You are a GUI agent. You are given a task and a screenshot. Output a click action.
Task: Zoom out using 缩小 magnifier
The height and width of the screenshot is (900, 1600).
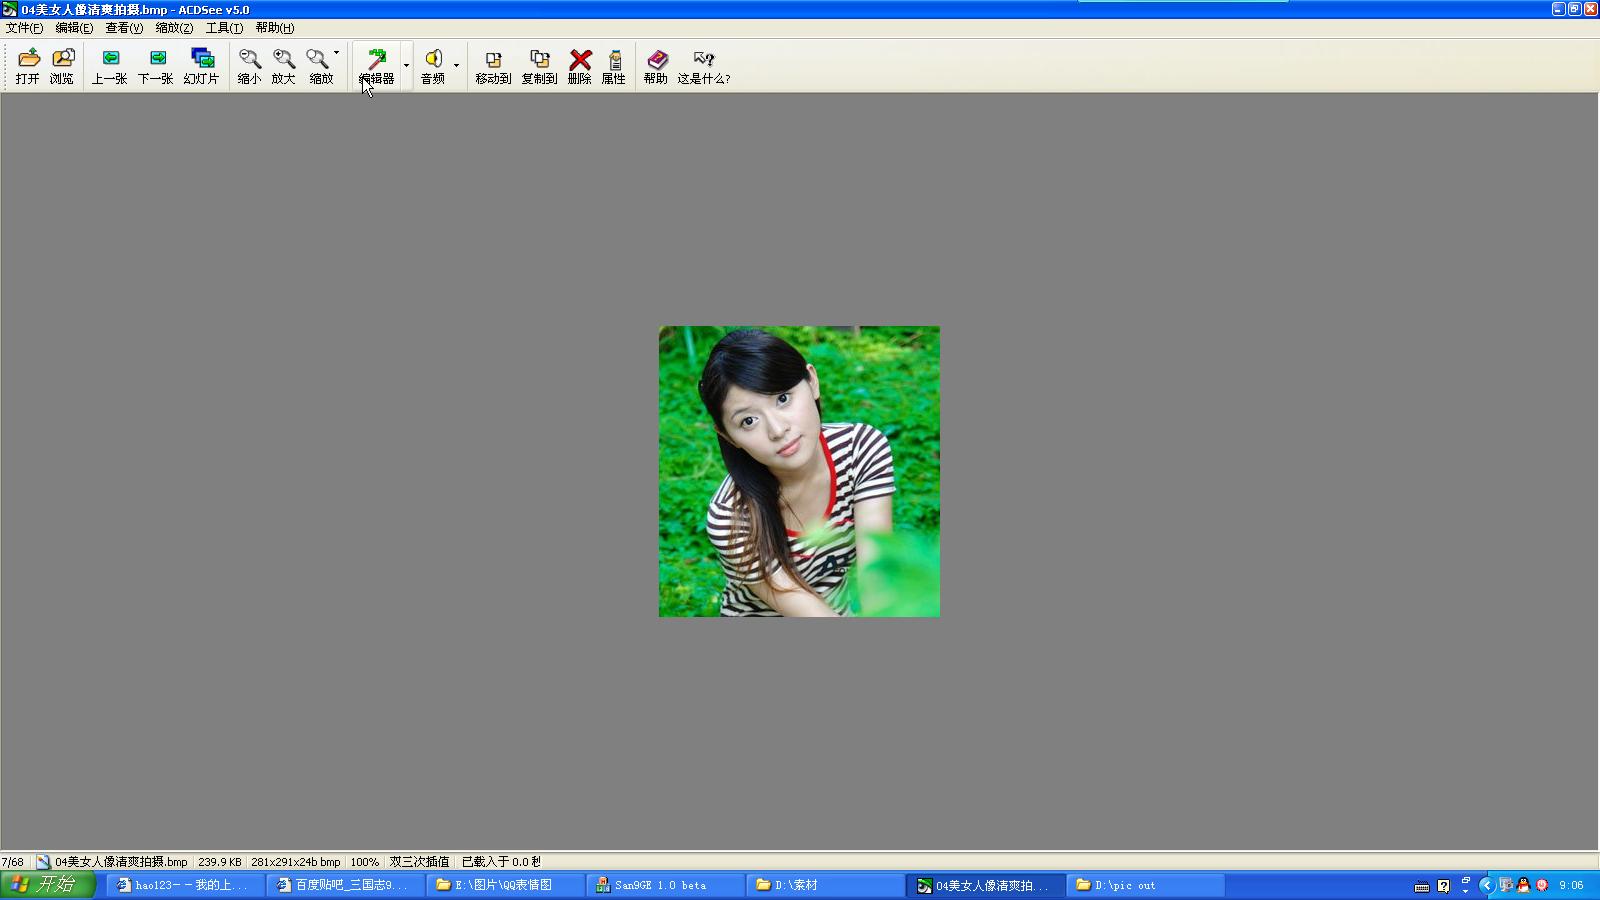[249, 66]
